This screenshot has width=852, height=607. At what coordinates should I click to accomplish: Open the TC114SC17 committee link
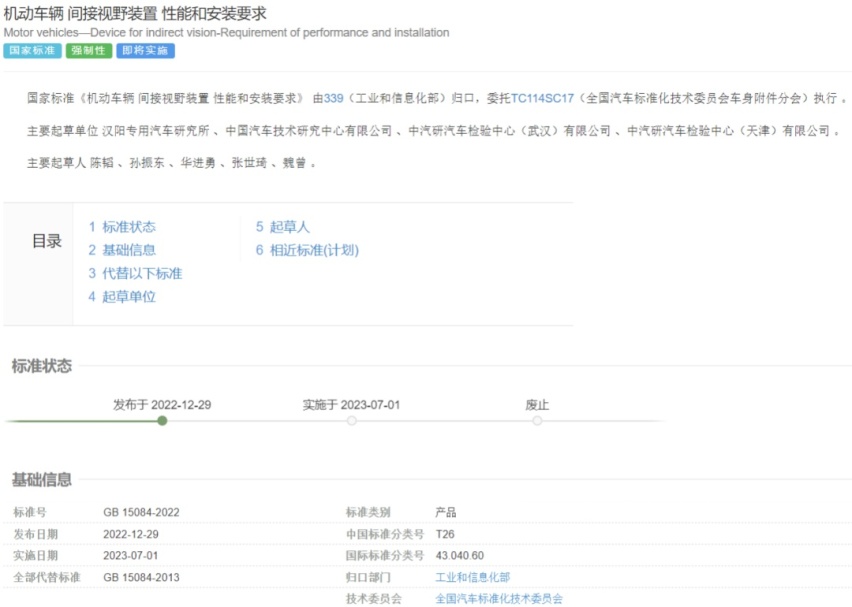(x=542, y=98)
